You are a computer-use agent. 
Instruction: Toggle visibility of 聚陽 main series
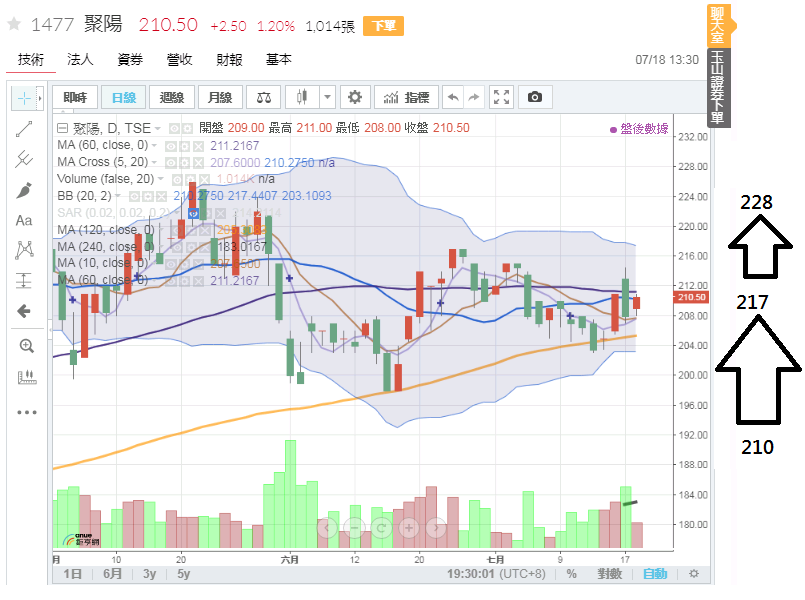click(x=175, y=128)
